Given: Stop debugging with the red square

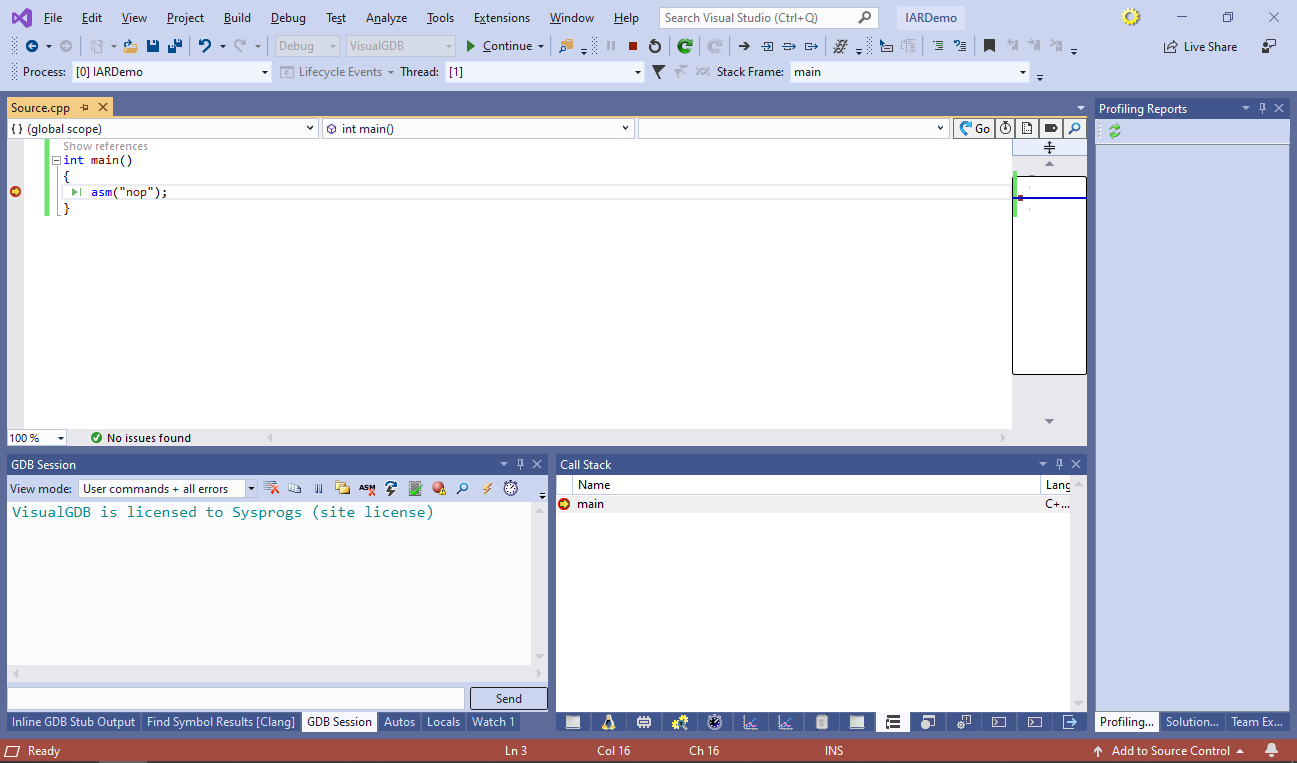Looking at the screenshot, I should 633,46.
